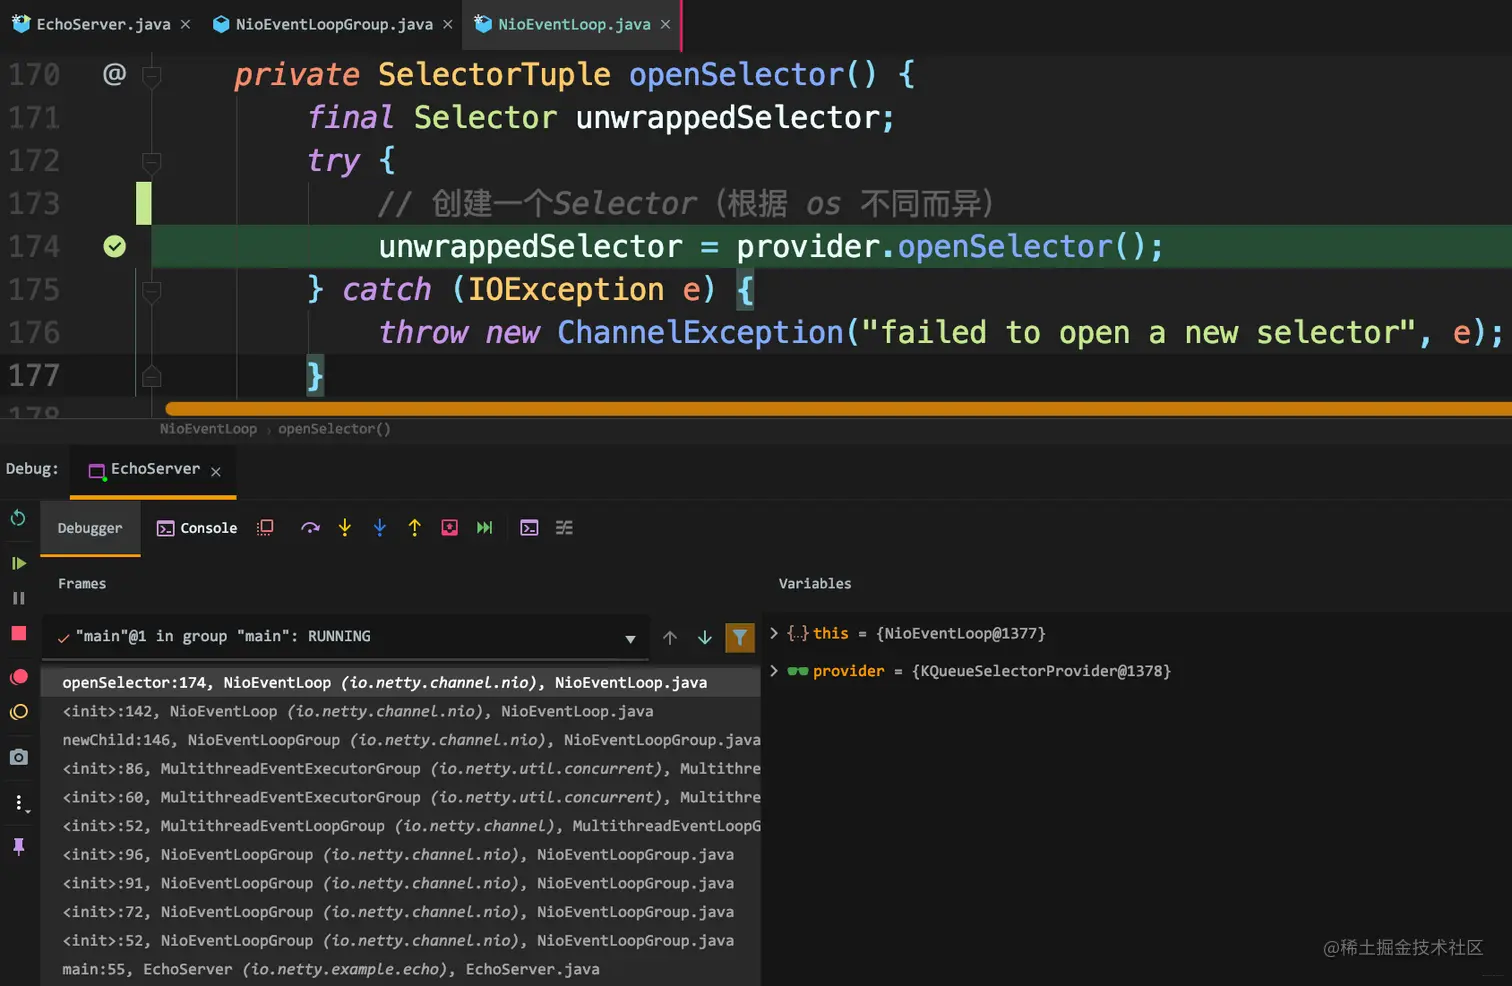Click the Run to Cursor icon

[485, 528]
